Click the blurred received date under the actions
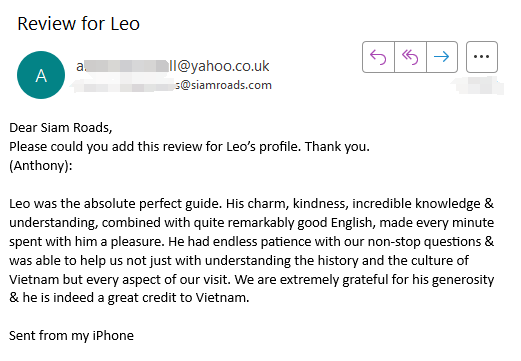 point(479,85)
